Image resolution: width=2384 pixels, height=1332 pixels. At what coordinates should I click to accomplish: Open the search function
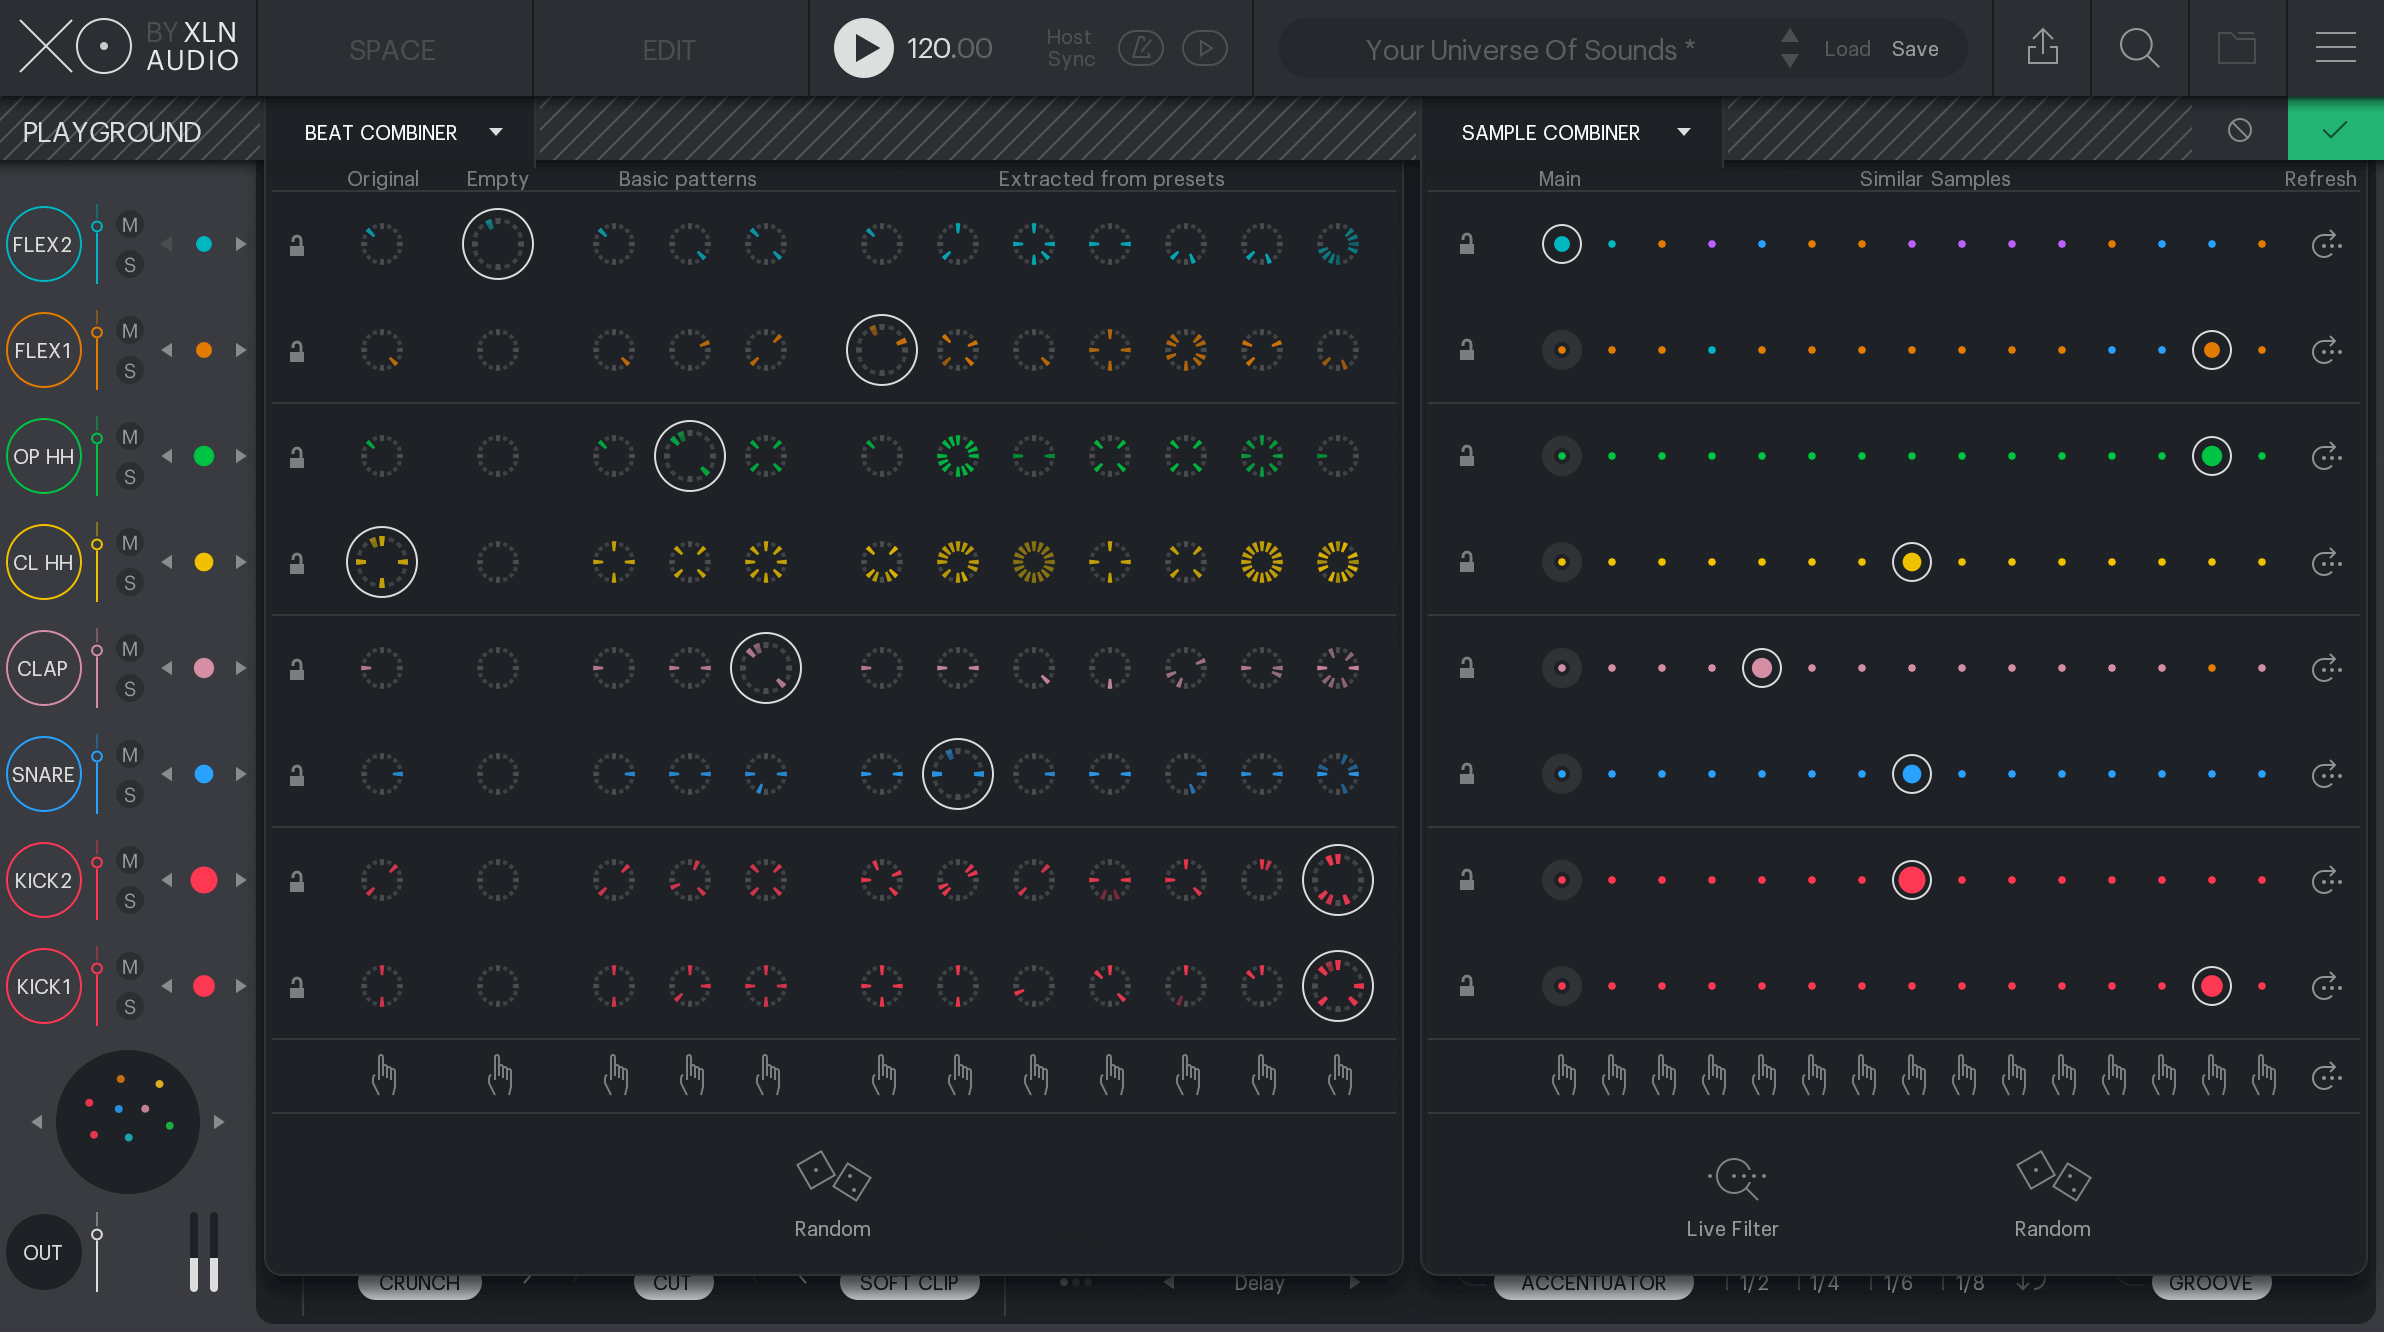click(2139, 48)
